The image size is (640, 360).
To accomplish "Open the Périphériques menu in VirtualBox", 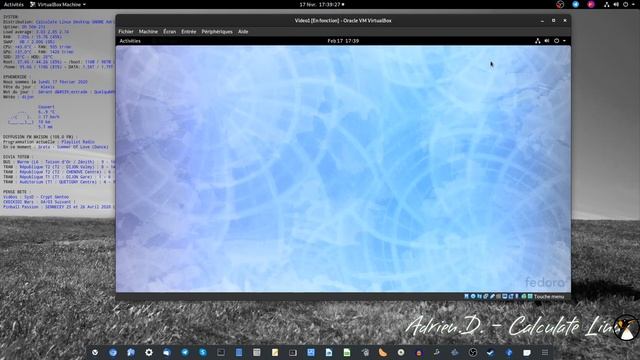I will pyautogui.click(x=217, y=31).
